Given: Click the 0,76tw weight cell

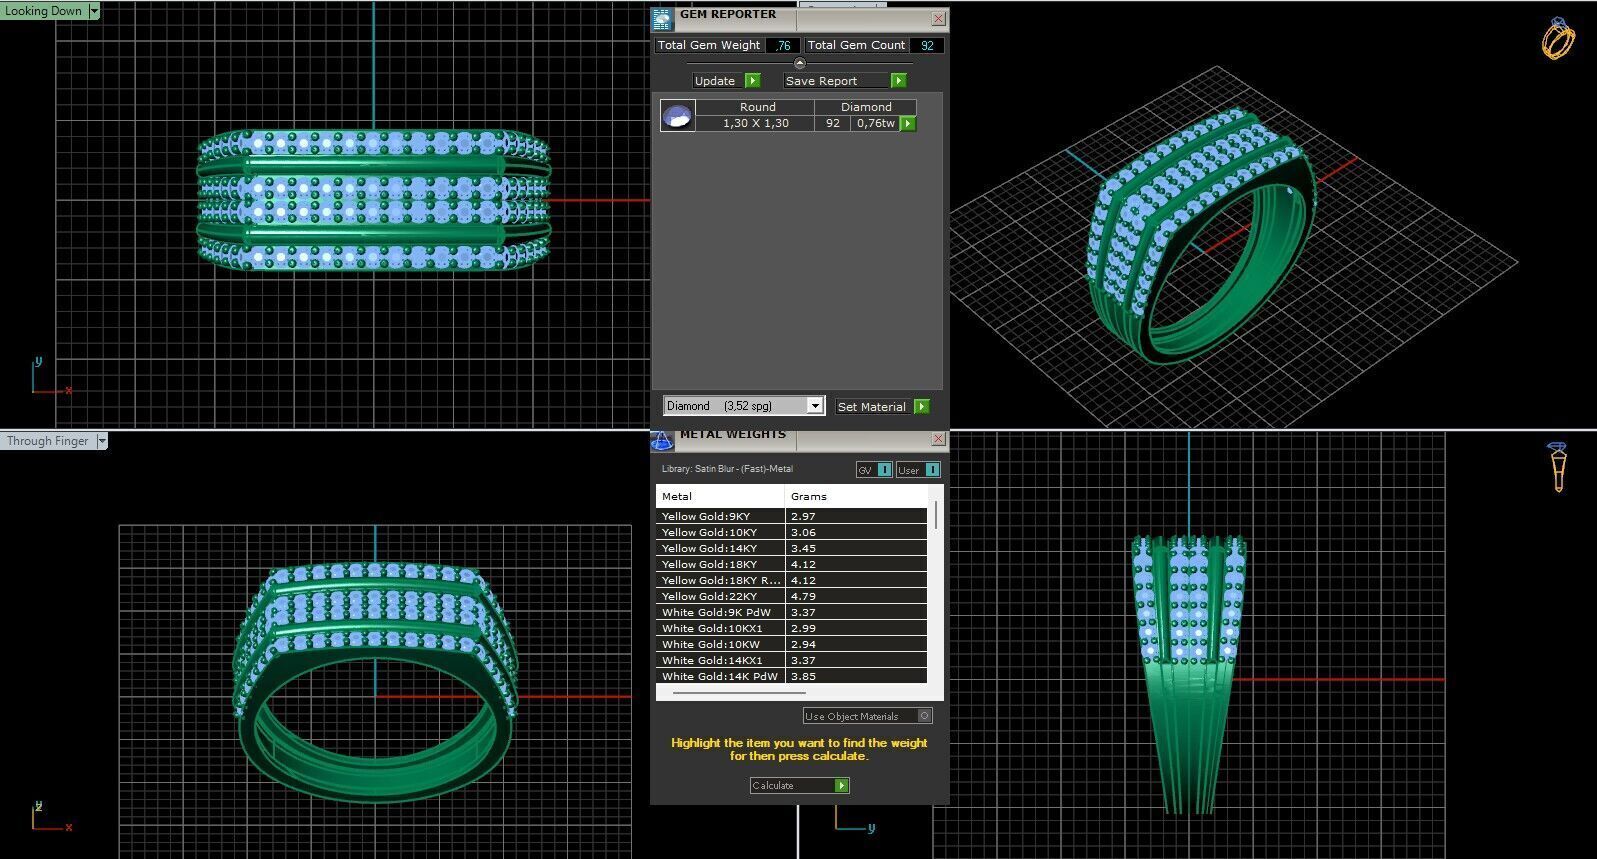Looking at the screenshot, I should click(876, 123).
